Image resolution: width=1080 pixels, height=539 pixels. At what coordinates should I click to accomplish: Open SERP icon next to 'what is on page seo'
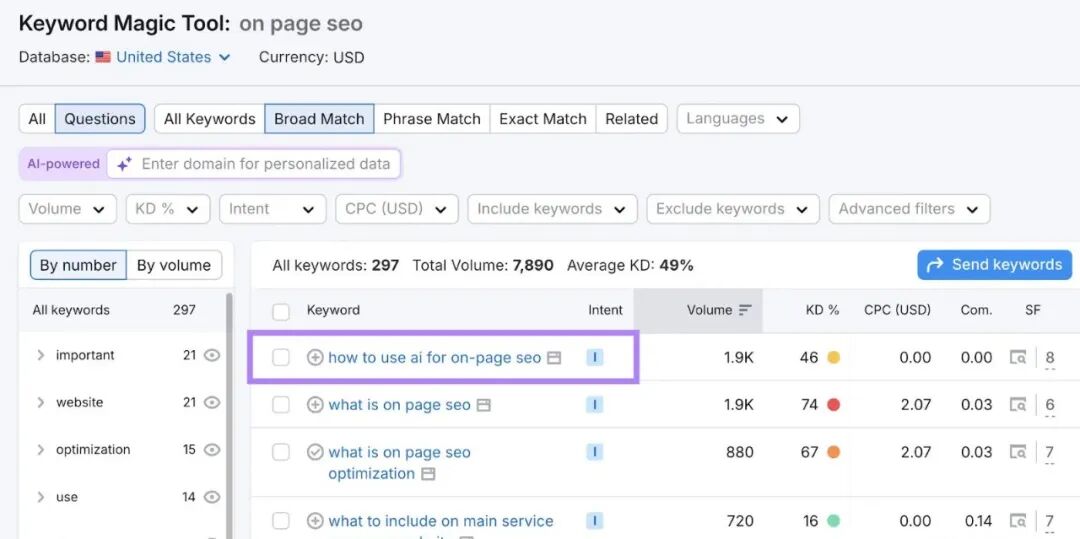[x=484, y=405]
